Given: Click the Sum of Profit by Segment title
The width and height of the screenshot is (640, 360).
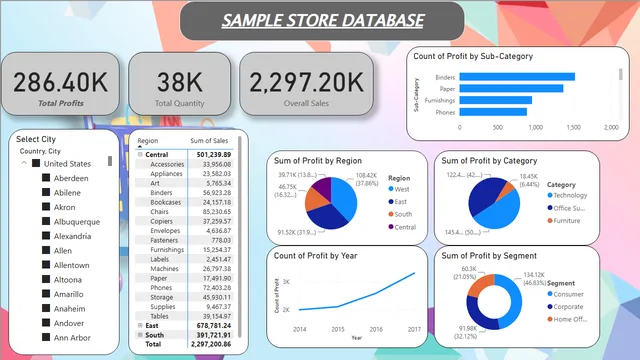Looking at the screenshot, I should pos(489,256).
